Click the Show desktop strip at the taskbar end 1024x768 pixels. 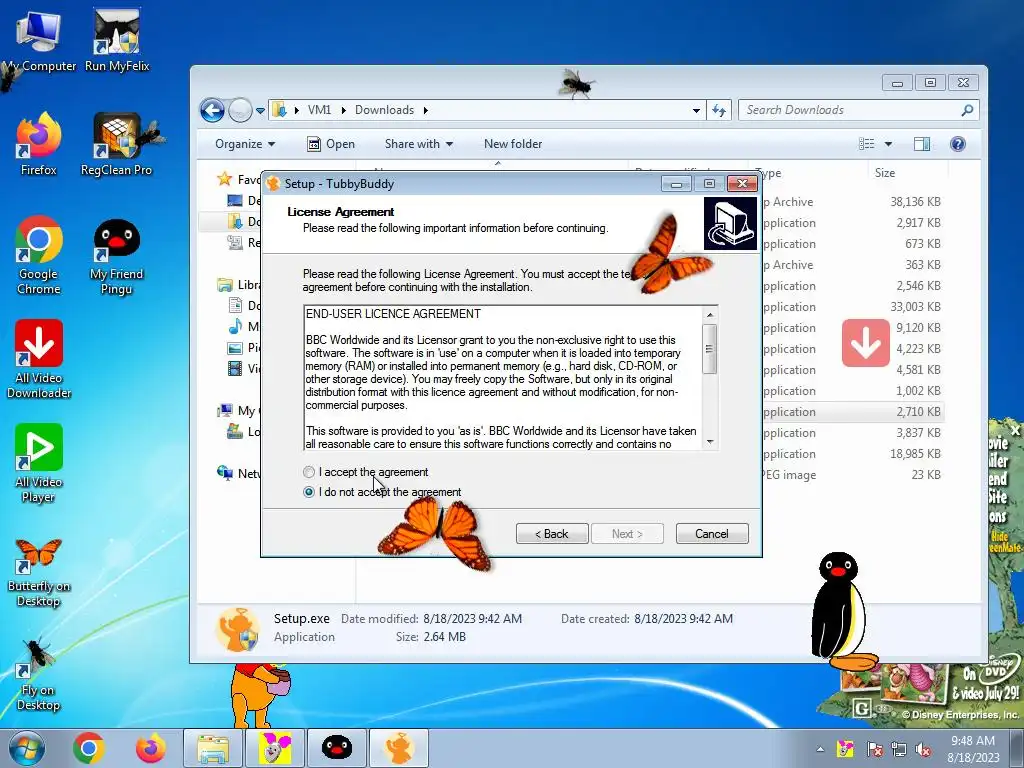click(1018, 748)
